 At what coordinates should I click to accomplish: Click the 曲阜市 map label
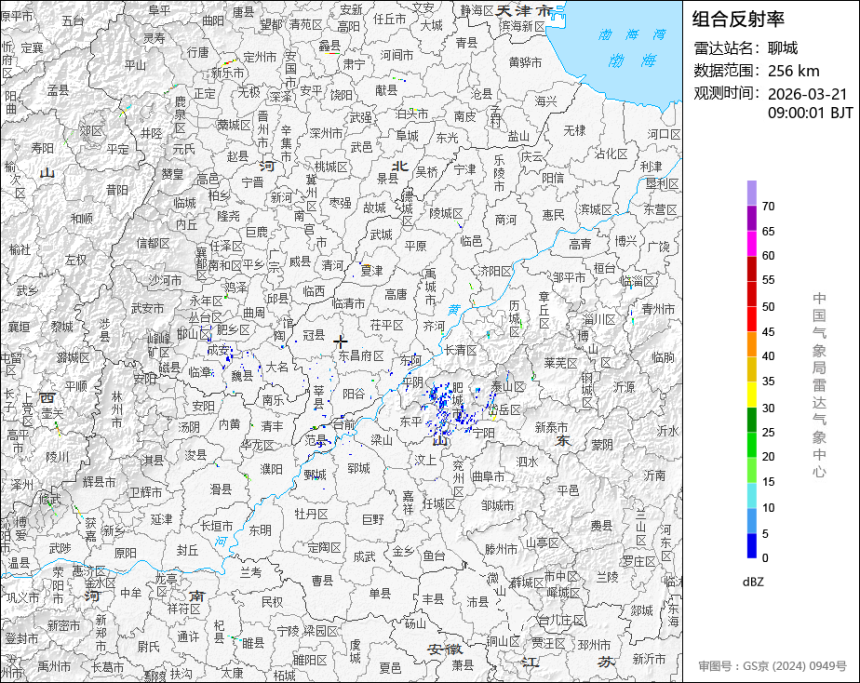point(488,476)
